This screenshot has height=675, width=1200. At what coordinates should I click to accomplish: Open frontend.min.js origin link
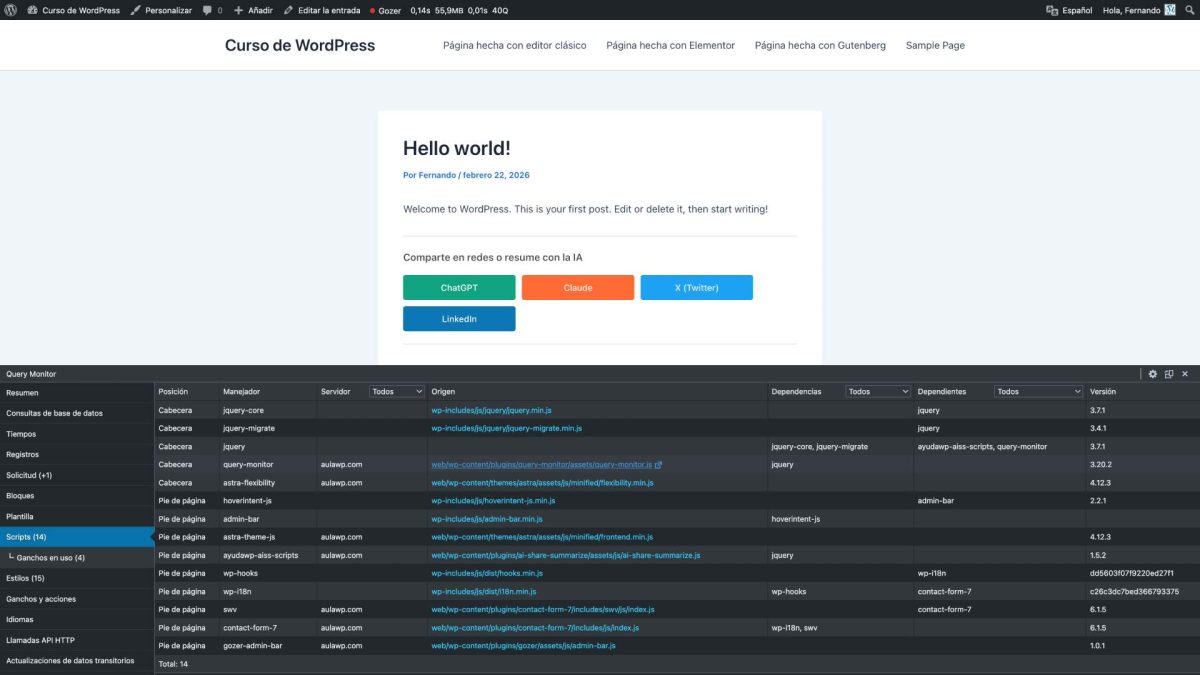542,537
